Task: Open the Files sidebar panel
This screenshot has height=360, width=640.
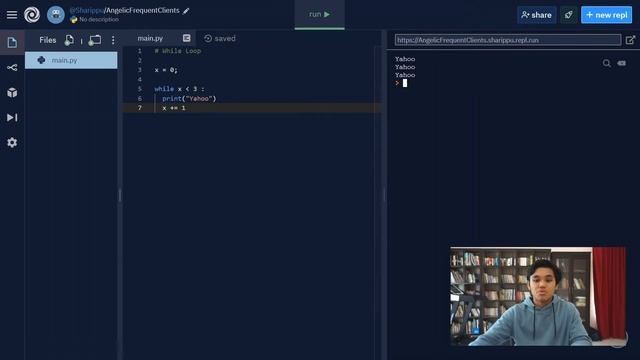Action: 12,42
